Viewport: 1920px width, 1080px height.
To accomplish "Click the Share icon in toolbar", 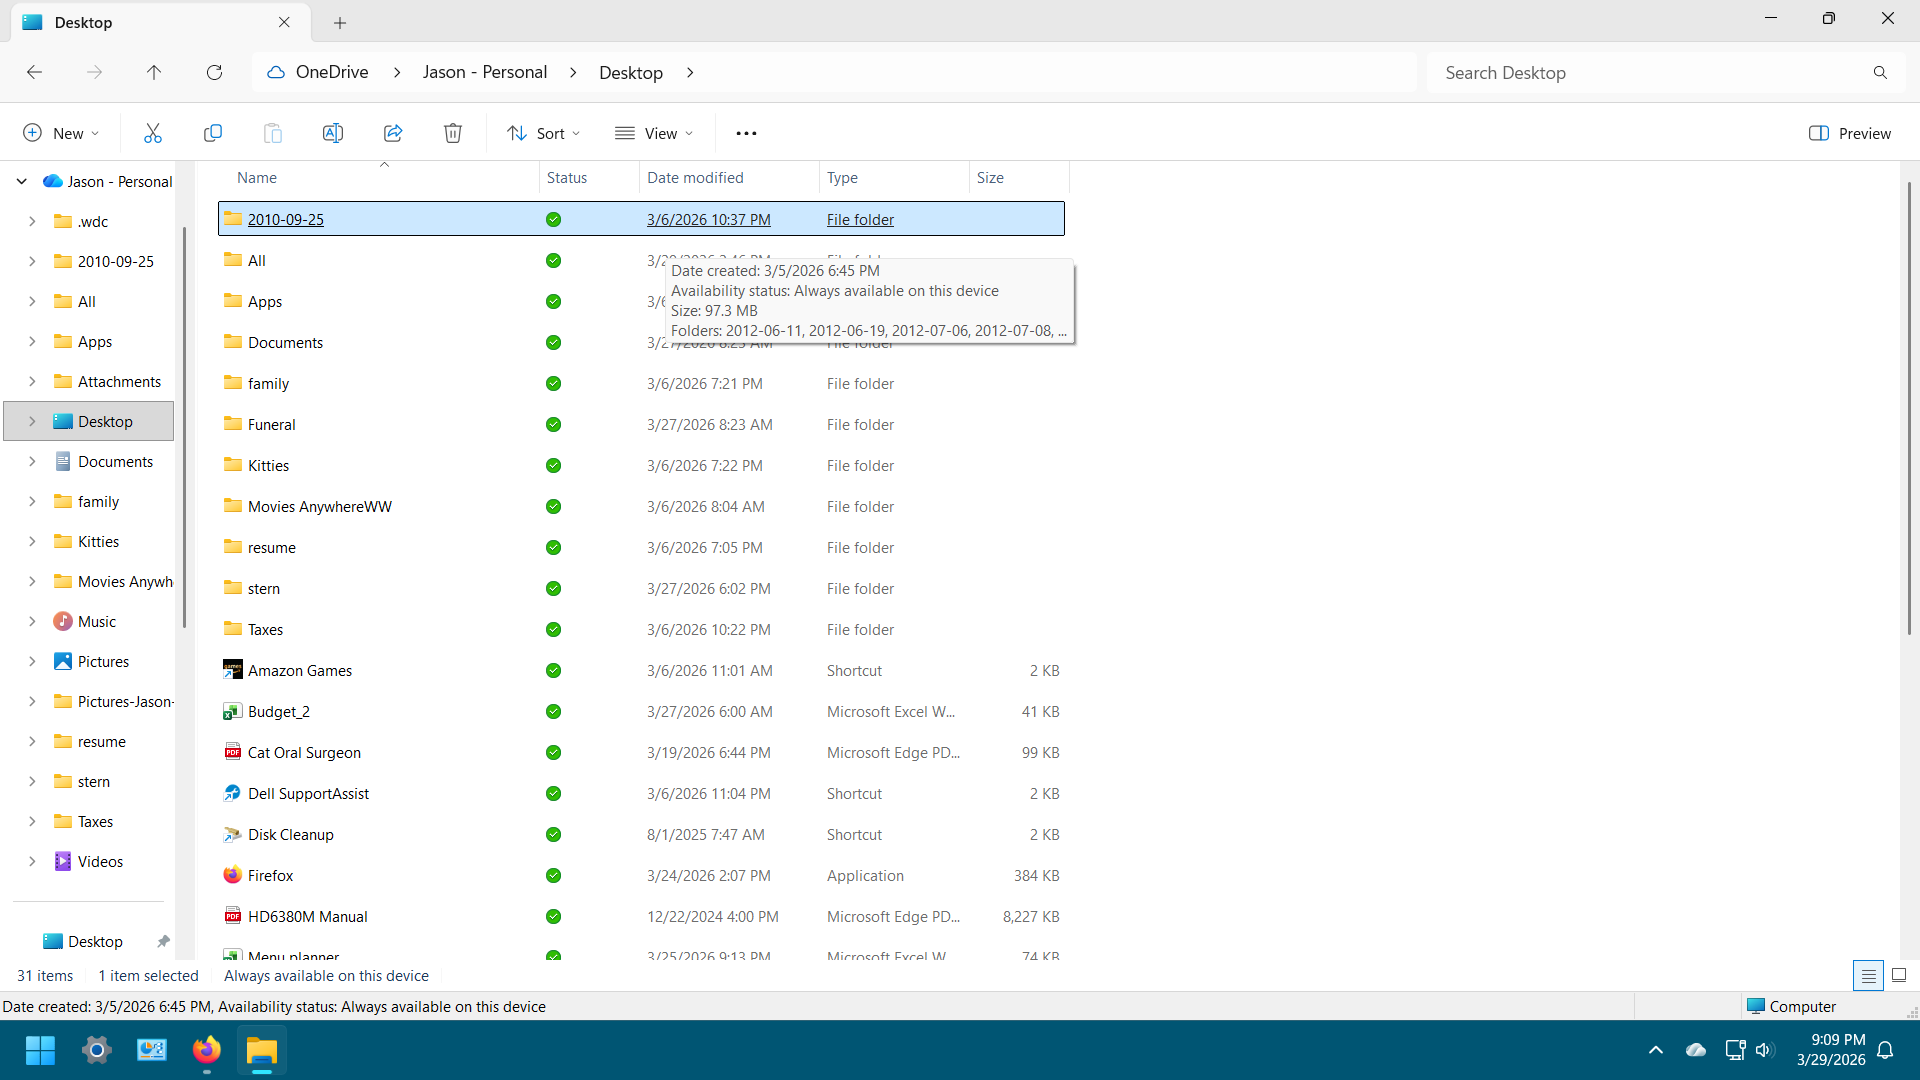I will (x=392, y=133).
